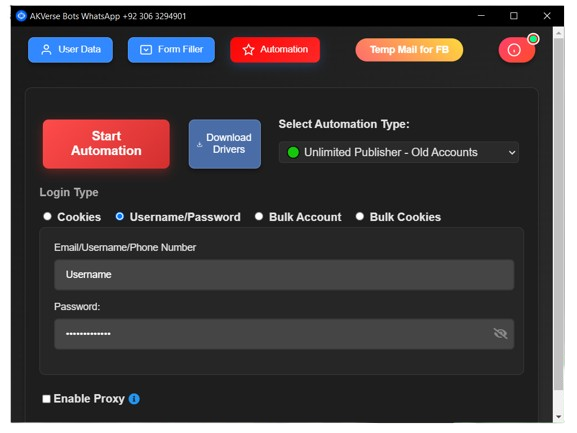This screenshot has width=577, height=433.
Task: Enable the proxy checkbox
Action: tap(46, 399)
